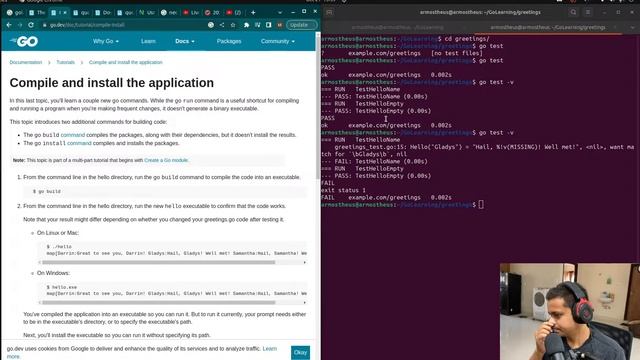Viewport: 640px width, 360px height.
Task: Close the greetings terminal tab
Action: click(x=616, y=27)
